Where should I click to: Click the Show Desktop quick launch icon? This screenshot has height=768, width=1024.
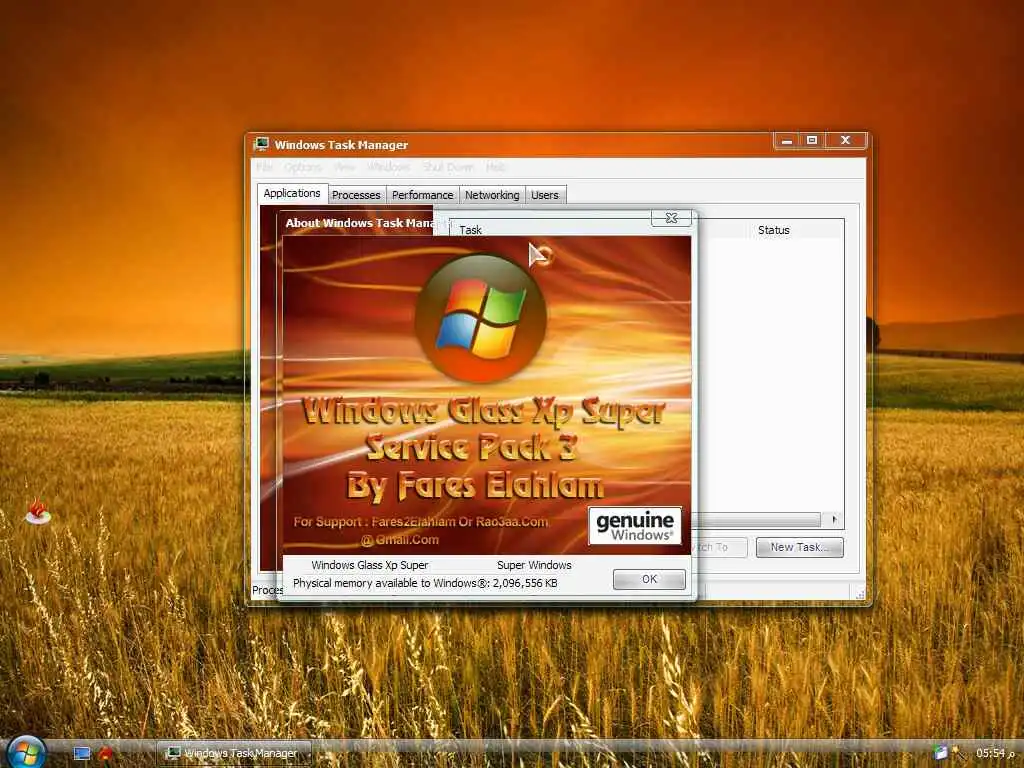pyautogui.click(x=82, y=753)
